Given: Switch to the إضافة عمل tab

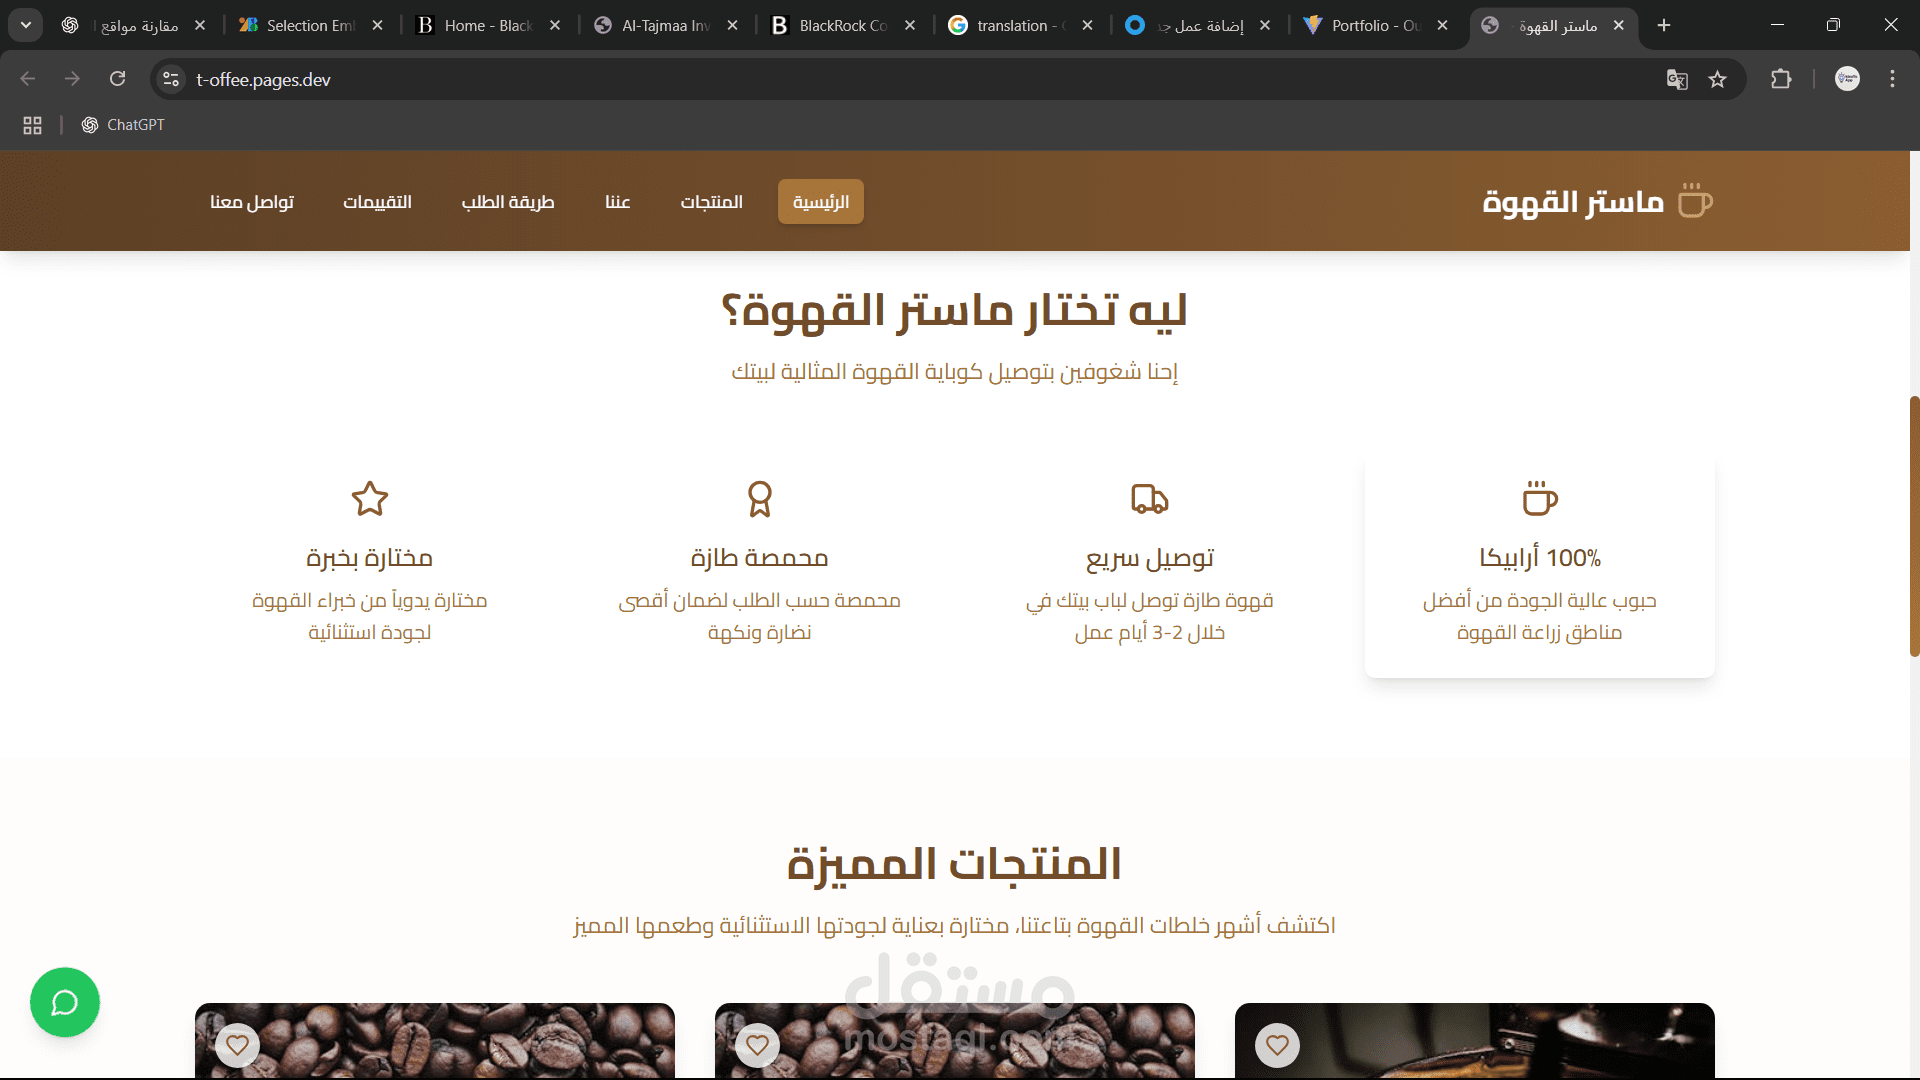Looking at the screenshot, I should pyautogui.click(x=1197, y=25).
